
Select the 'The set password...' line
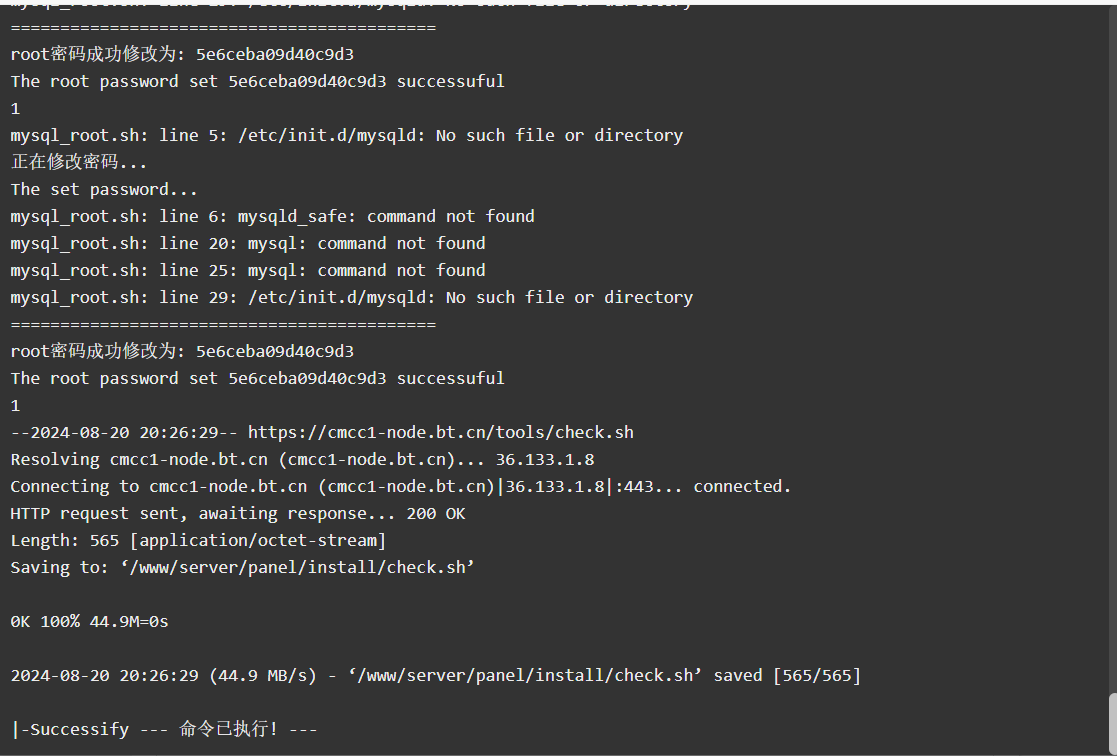[x=103, y=190]
